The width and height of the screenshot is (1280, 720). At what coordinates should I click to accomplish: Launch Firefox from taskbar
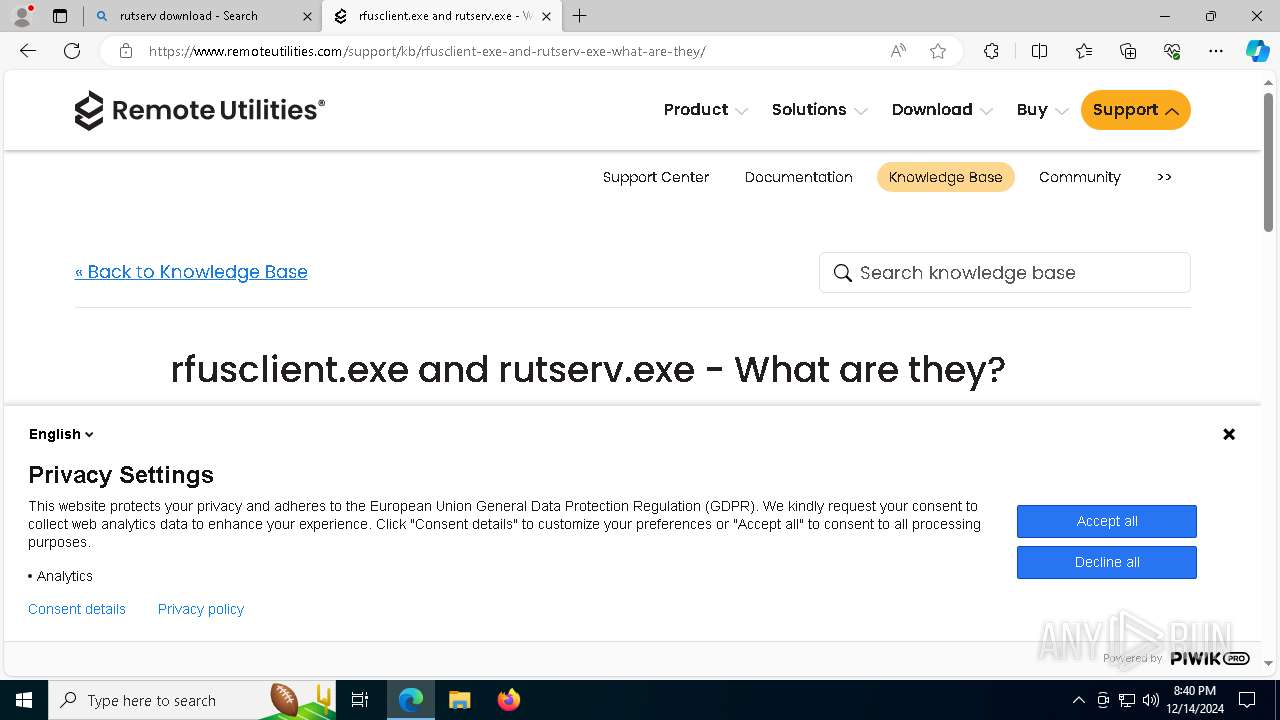tap(508, 700)
